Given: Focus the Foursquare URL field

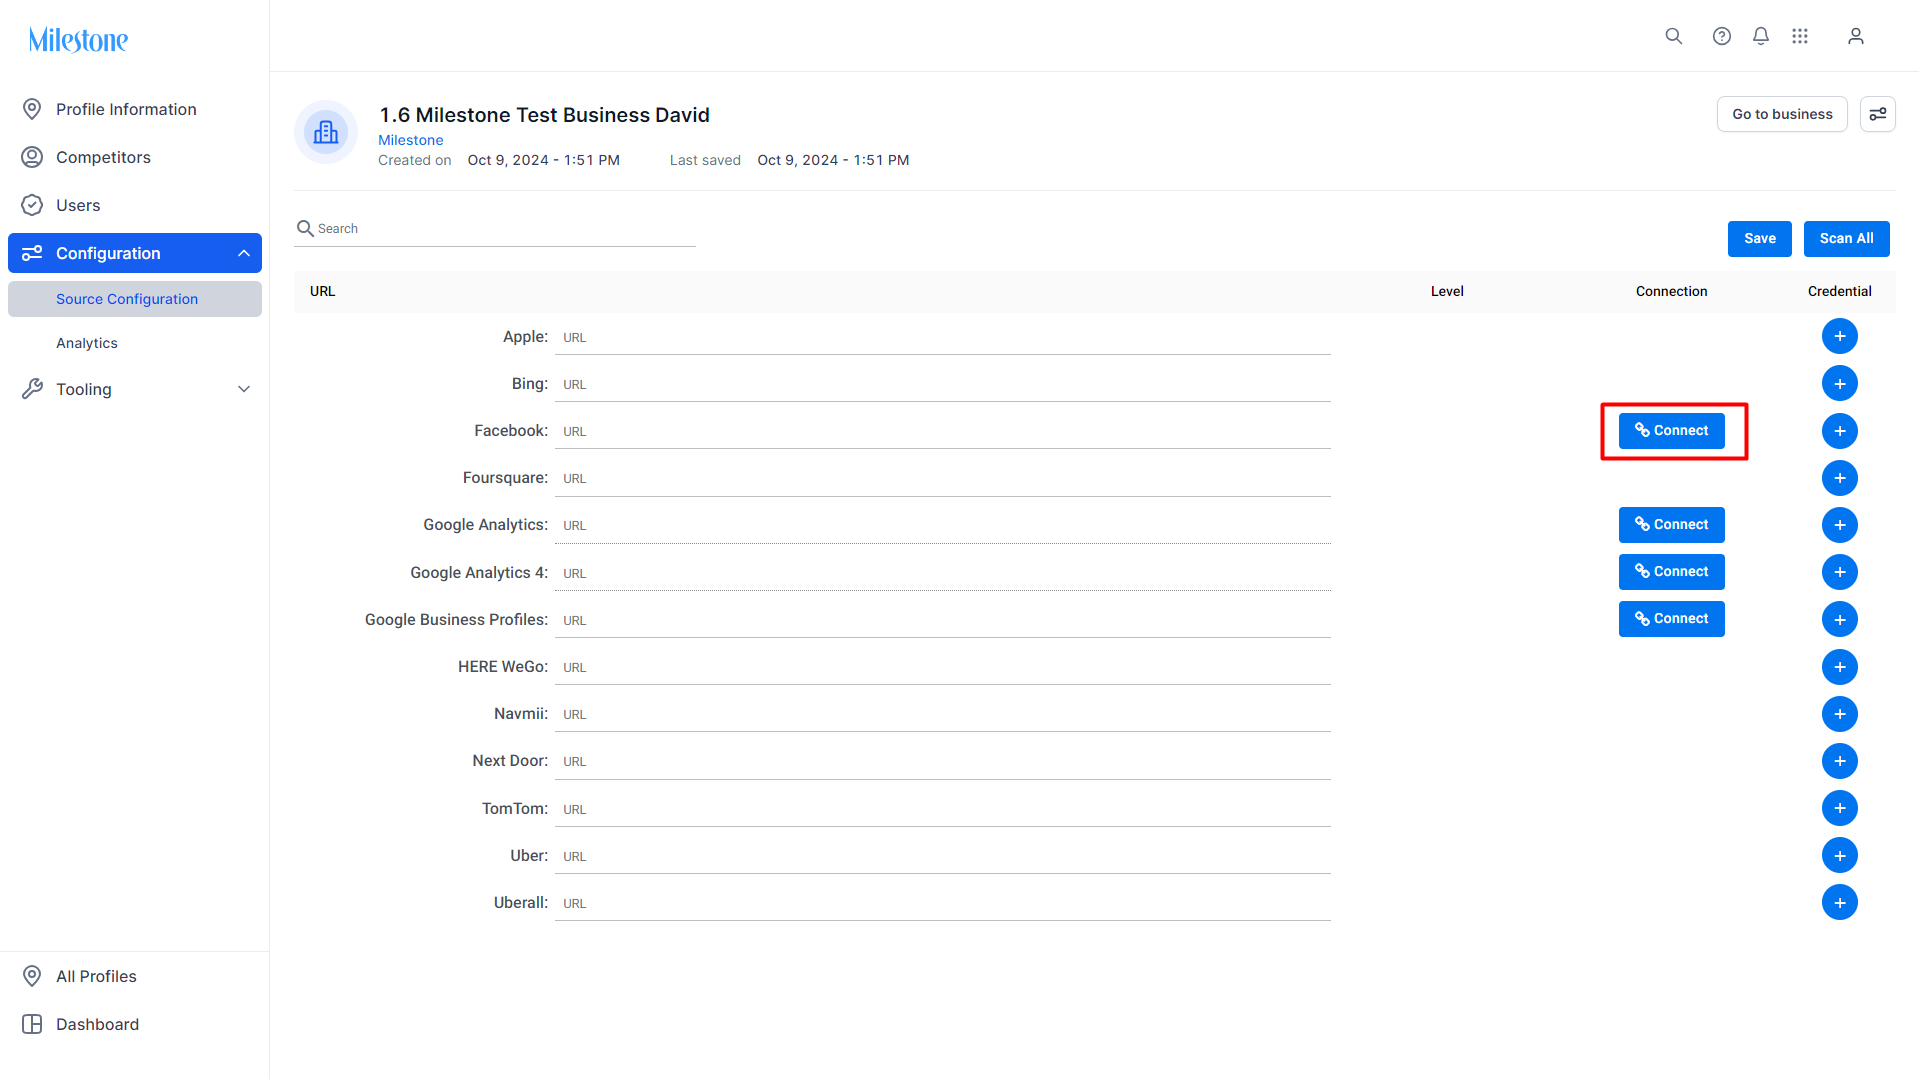Looking at the screenshot, I should tap(943, 479).
